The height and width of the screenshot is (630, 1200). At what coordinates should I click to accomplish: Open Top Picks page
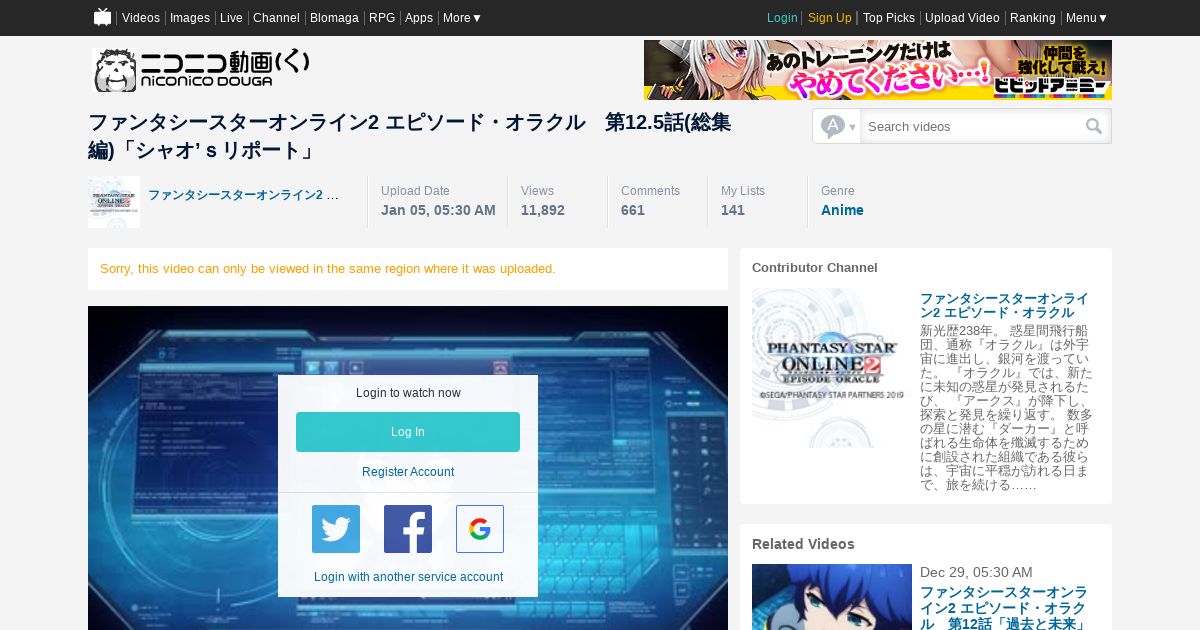click(x=889, y=18)
